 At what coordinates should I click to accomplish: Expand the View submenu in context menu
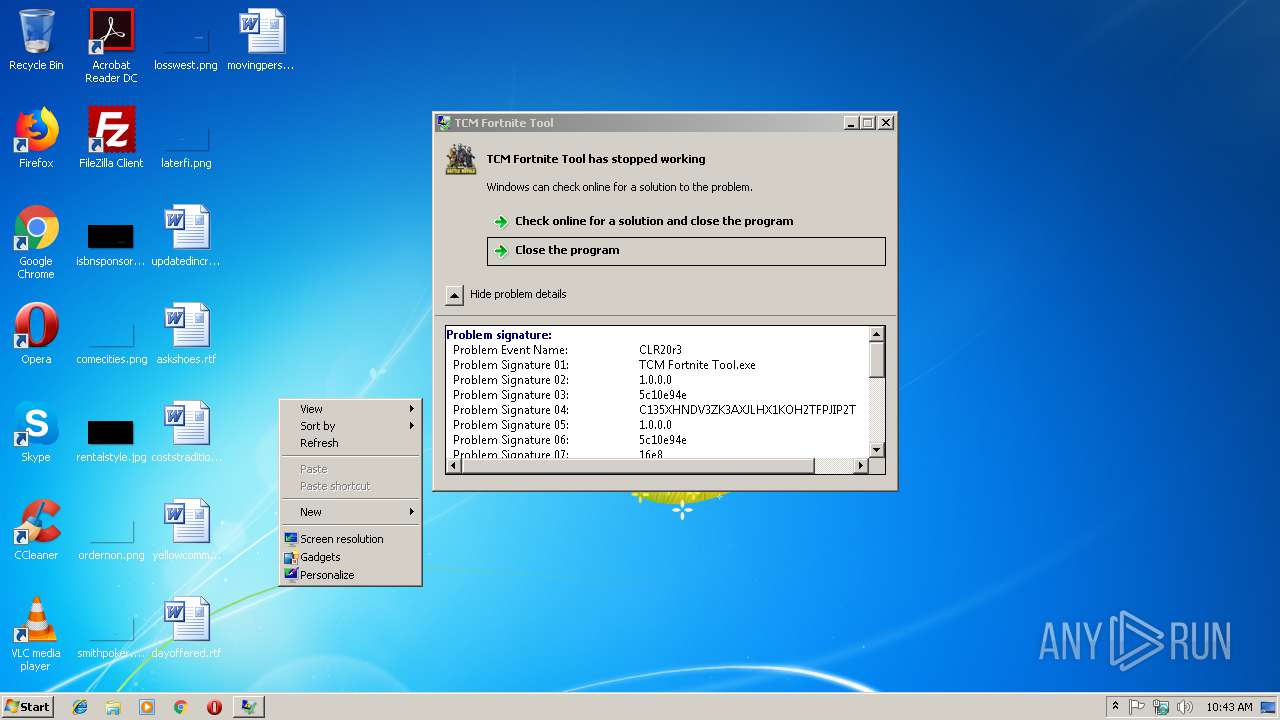[350, 409]
